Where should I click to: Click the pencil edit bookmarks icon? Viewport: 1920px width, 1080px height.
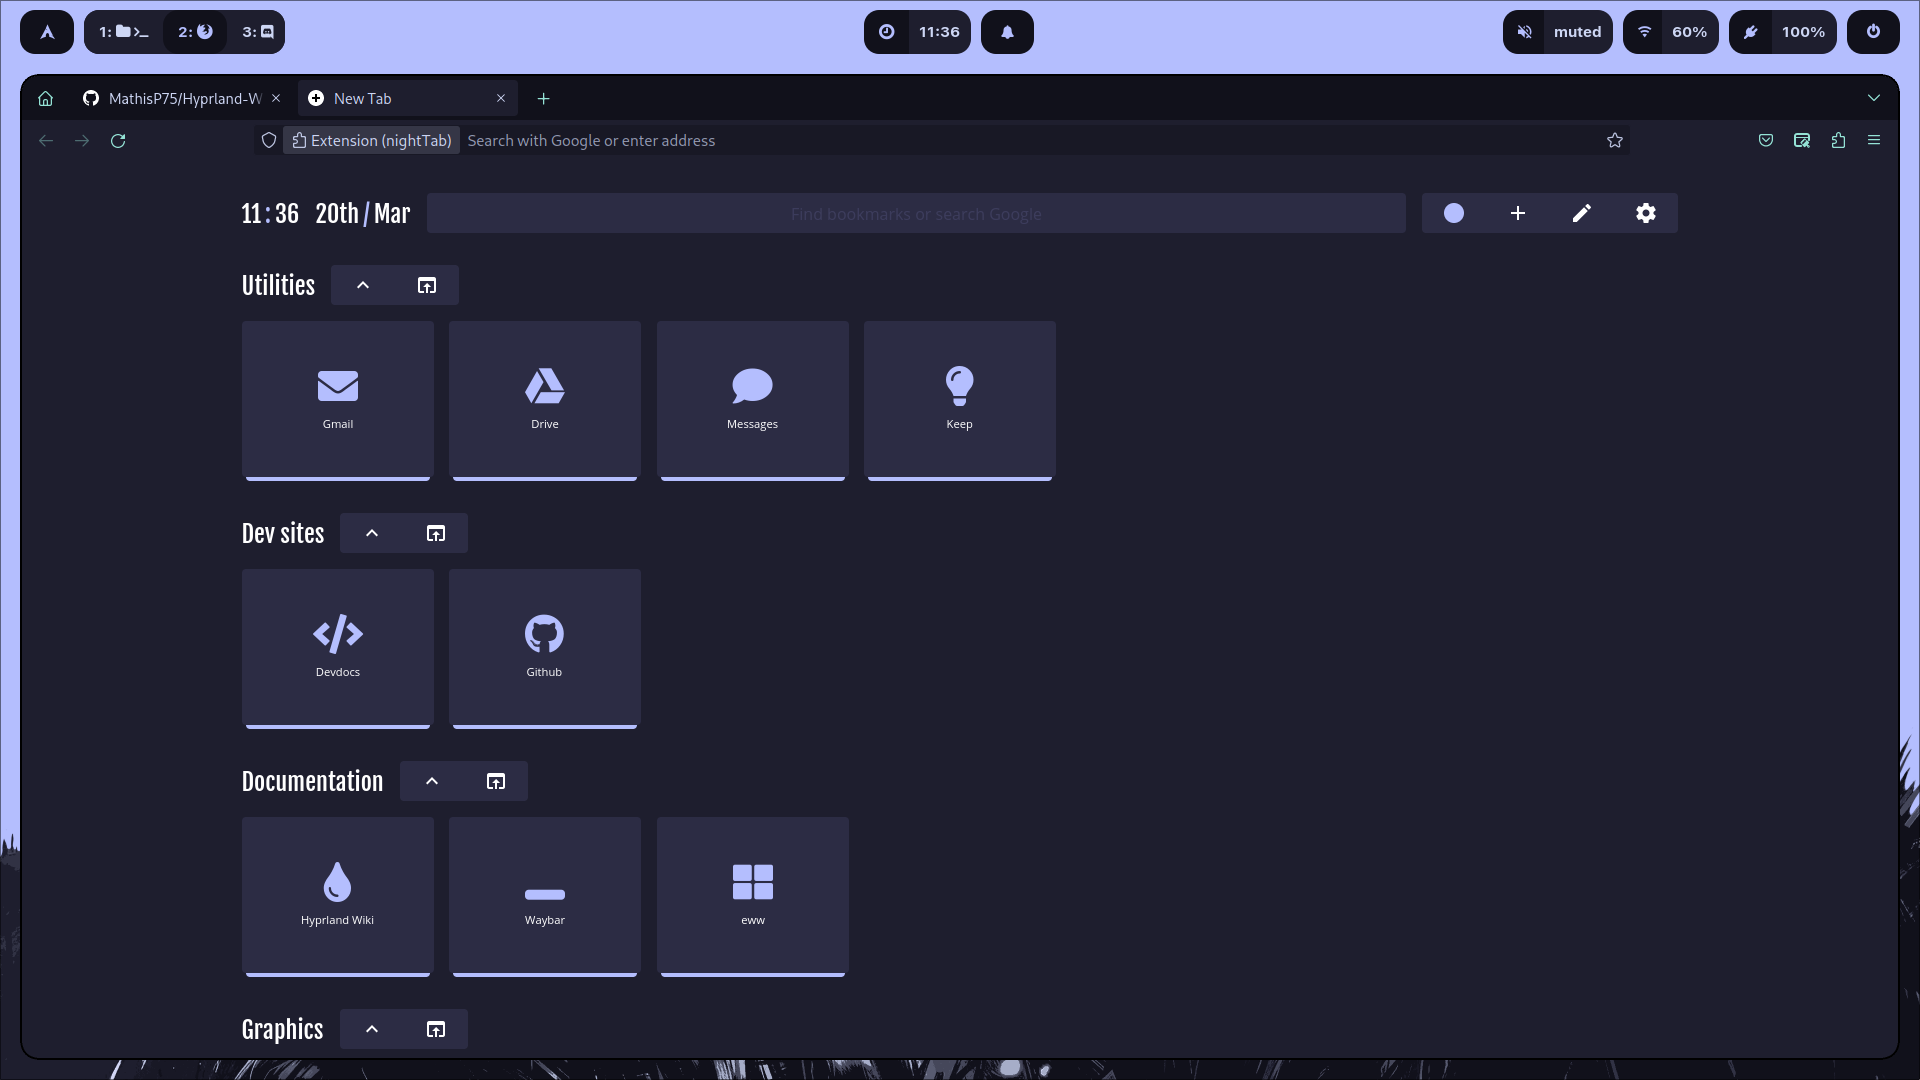1581,213
